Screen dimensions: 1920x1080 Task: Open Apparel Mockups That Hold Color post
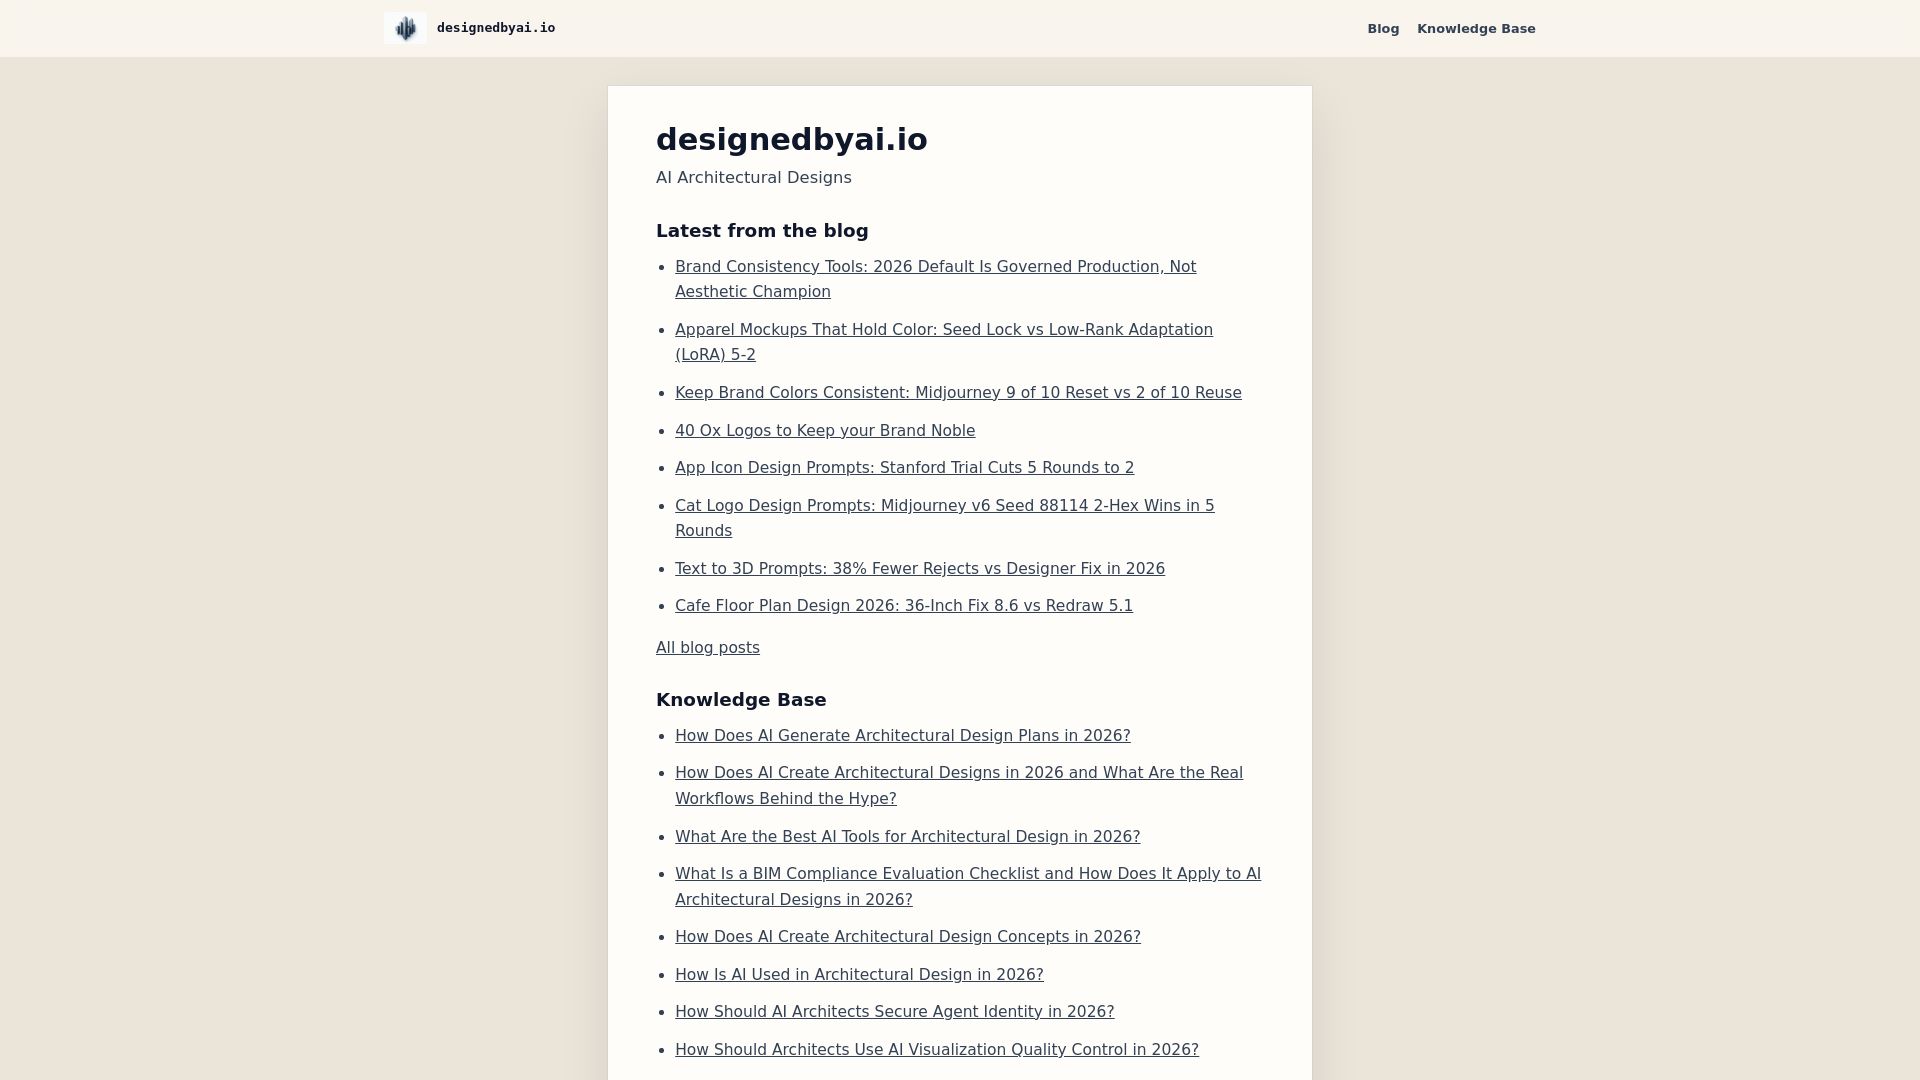pyautogui.click(x=944, y=342)
